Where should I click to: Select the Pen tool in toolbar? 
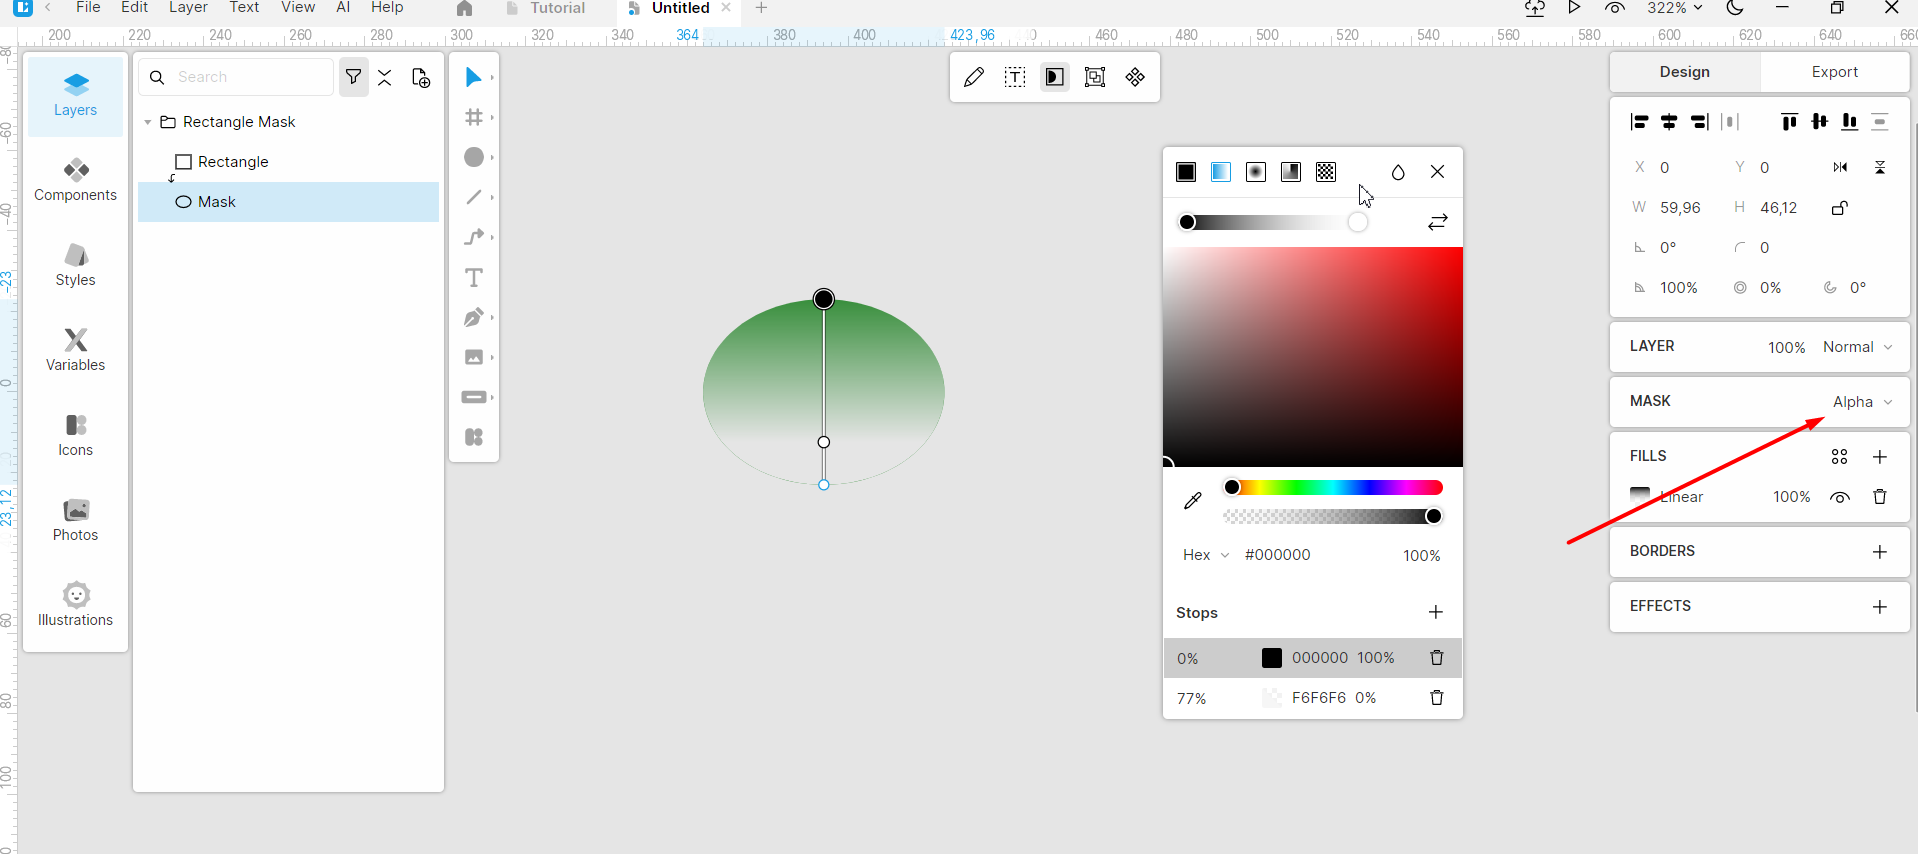(474, 318)
